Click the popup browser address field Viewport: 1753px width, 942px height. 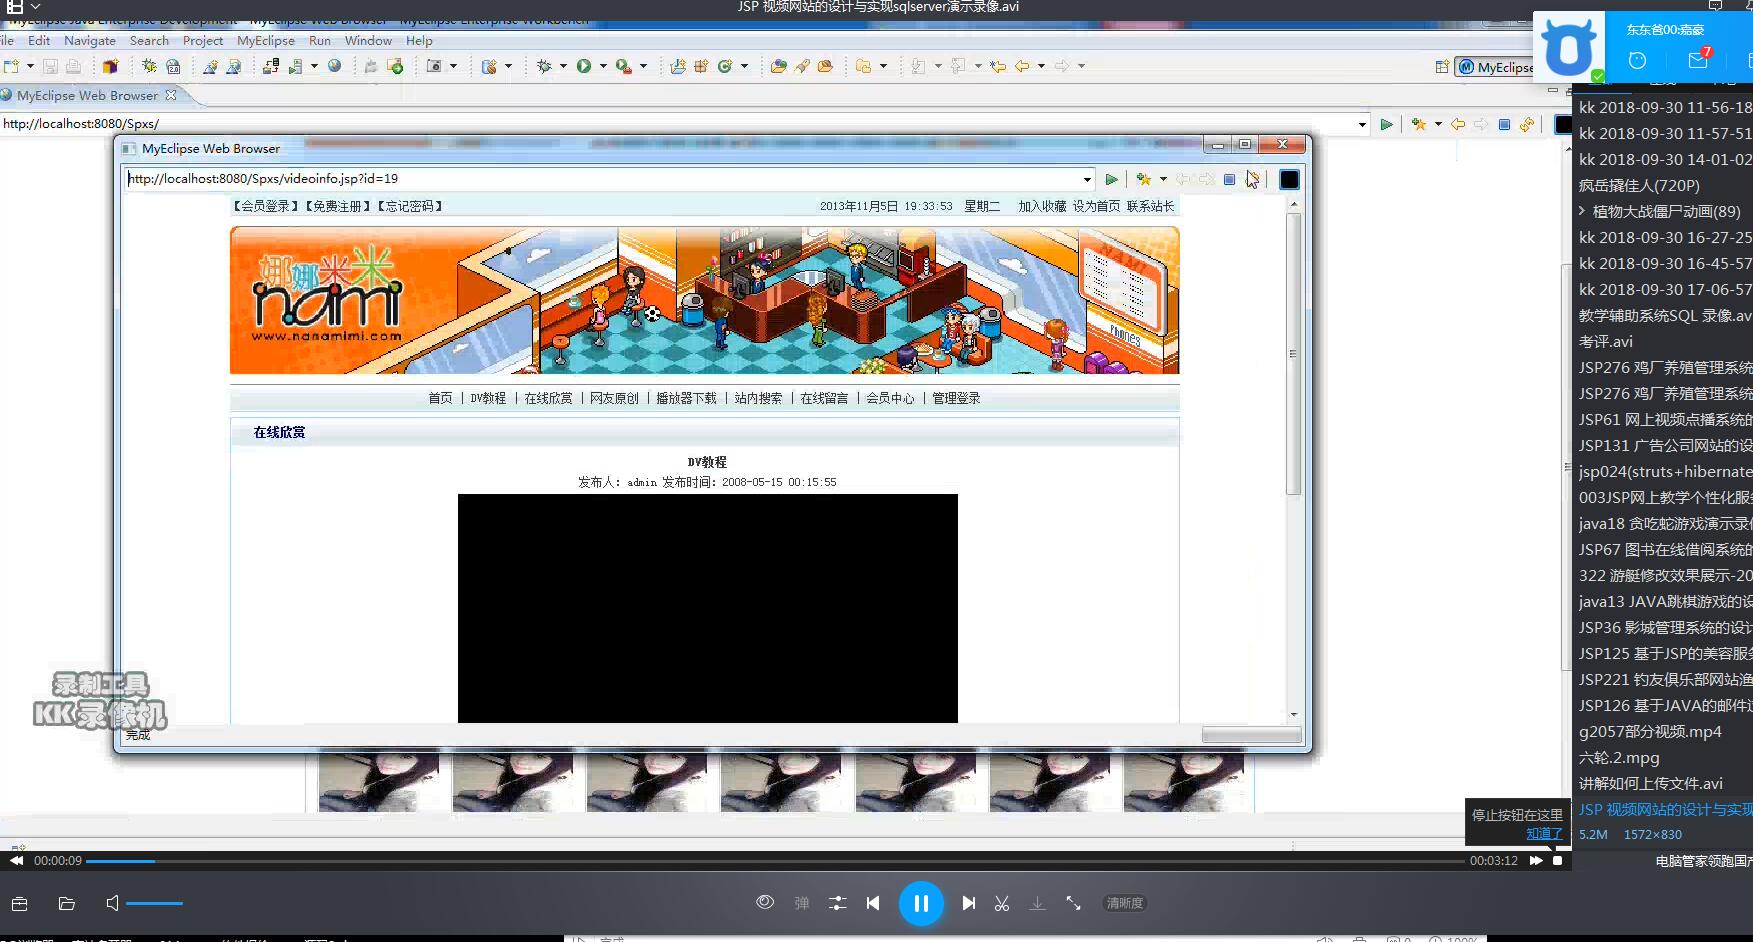pyautogui.click(x=602, y=179)
